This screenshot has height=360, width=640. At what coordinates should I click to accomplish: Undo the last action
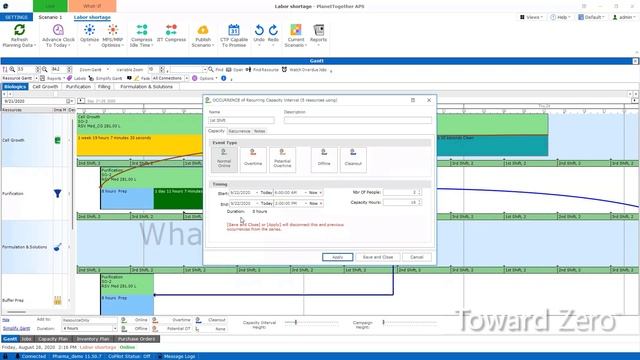259,30
